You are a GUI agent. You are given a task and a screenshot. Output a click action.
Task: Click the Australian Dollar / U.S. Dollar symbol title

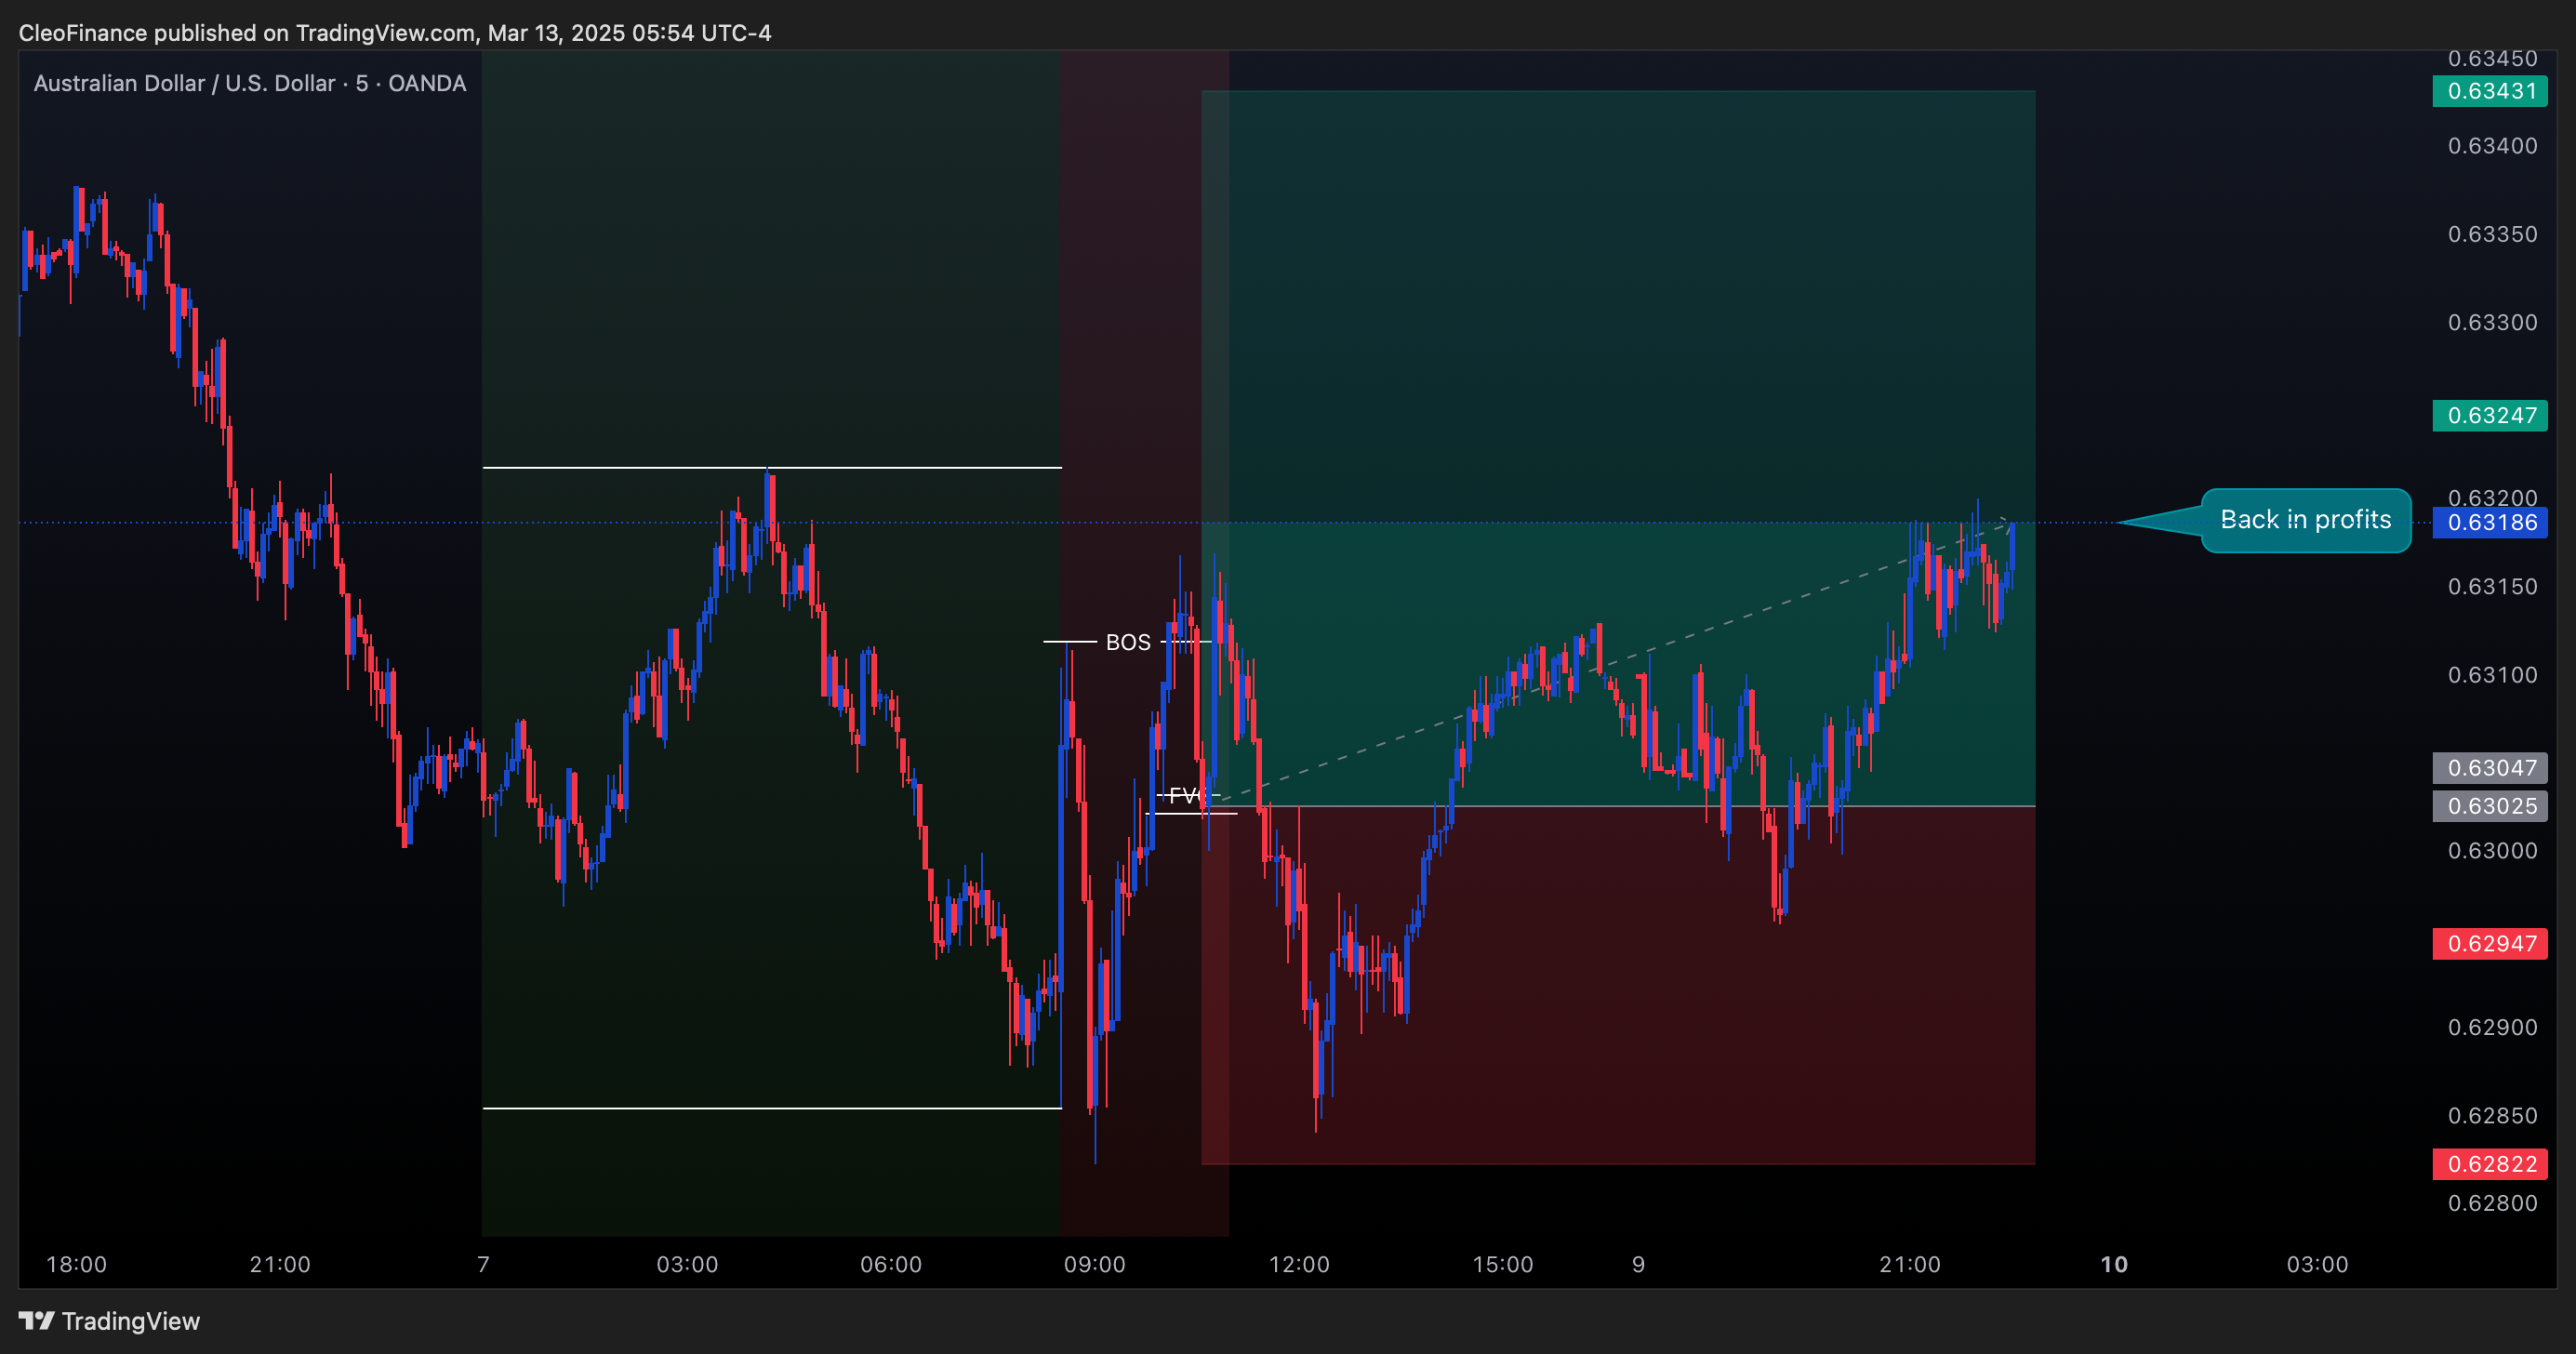click(x=250, y=83)
